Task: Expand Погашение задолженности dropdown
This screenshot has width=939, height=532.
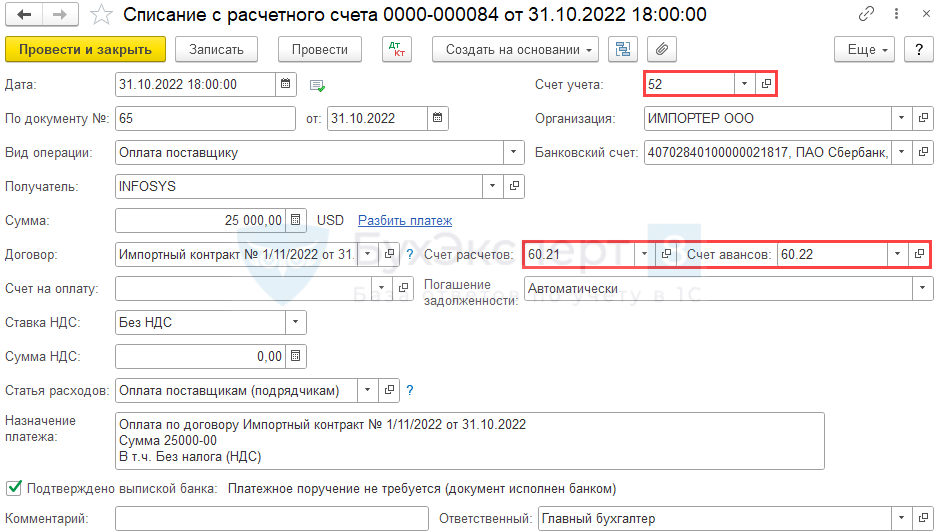Action: [920, 288]
